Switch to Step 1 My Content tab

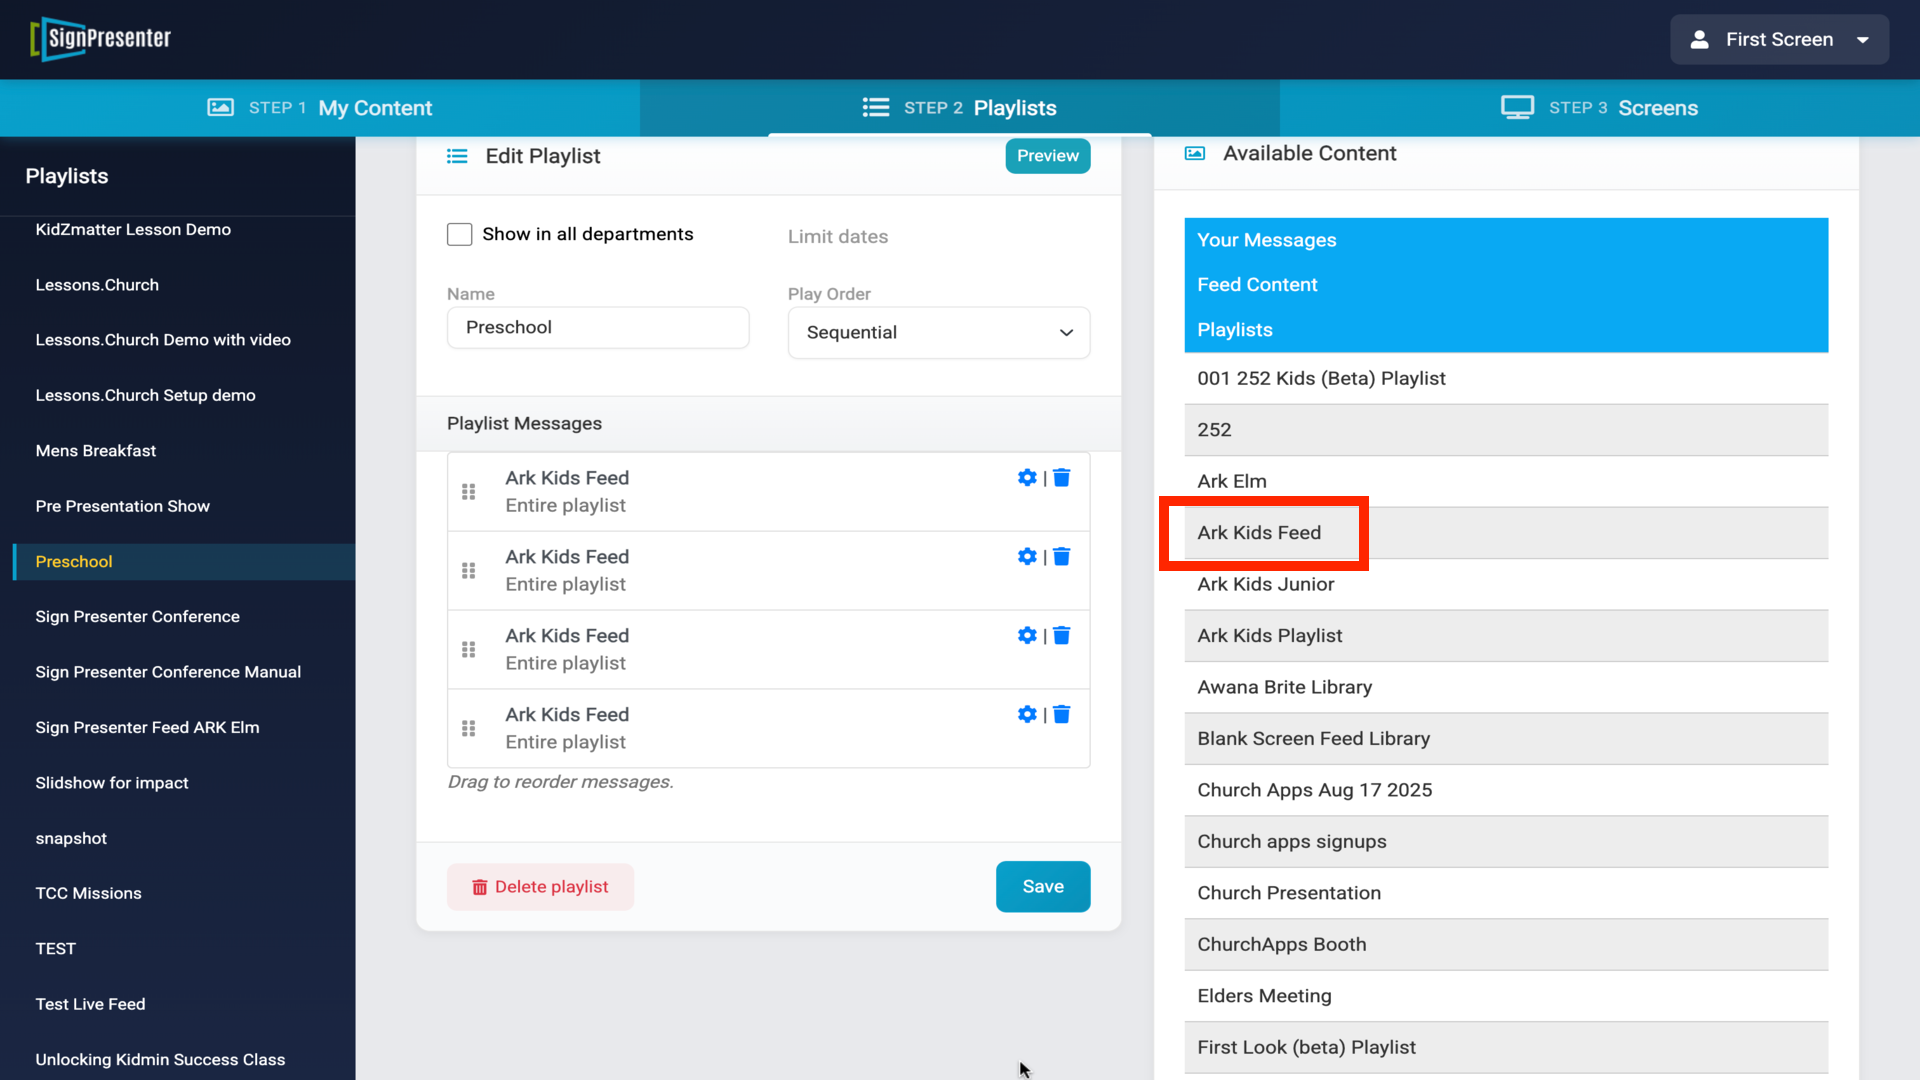click(x=320, y=108)
